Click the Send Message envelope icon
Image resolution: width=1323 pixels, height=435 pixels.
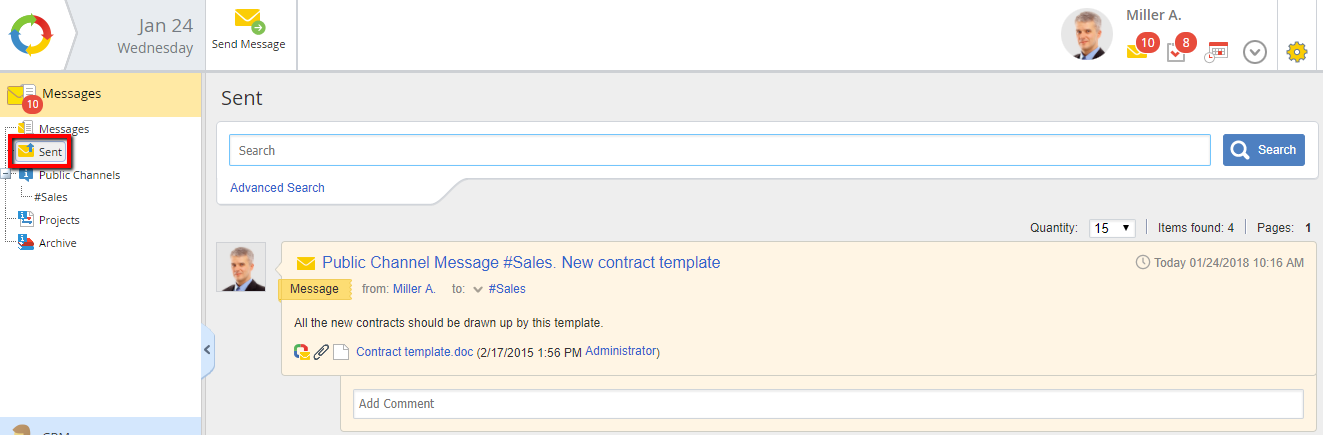point(248,20)
